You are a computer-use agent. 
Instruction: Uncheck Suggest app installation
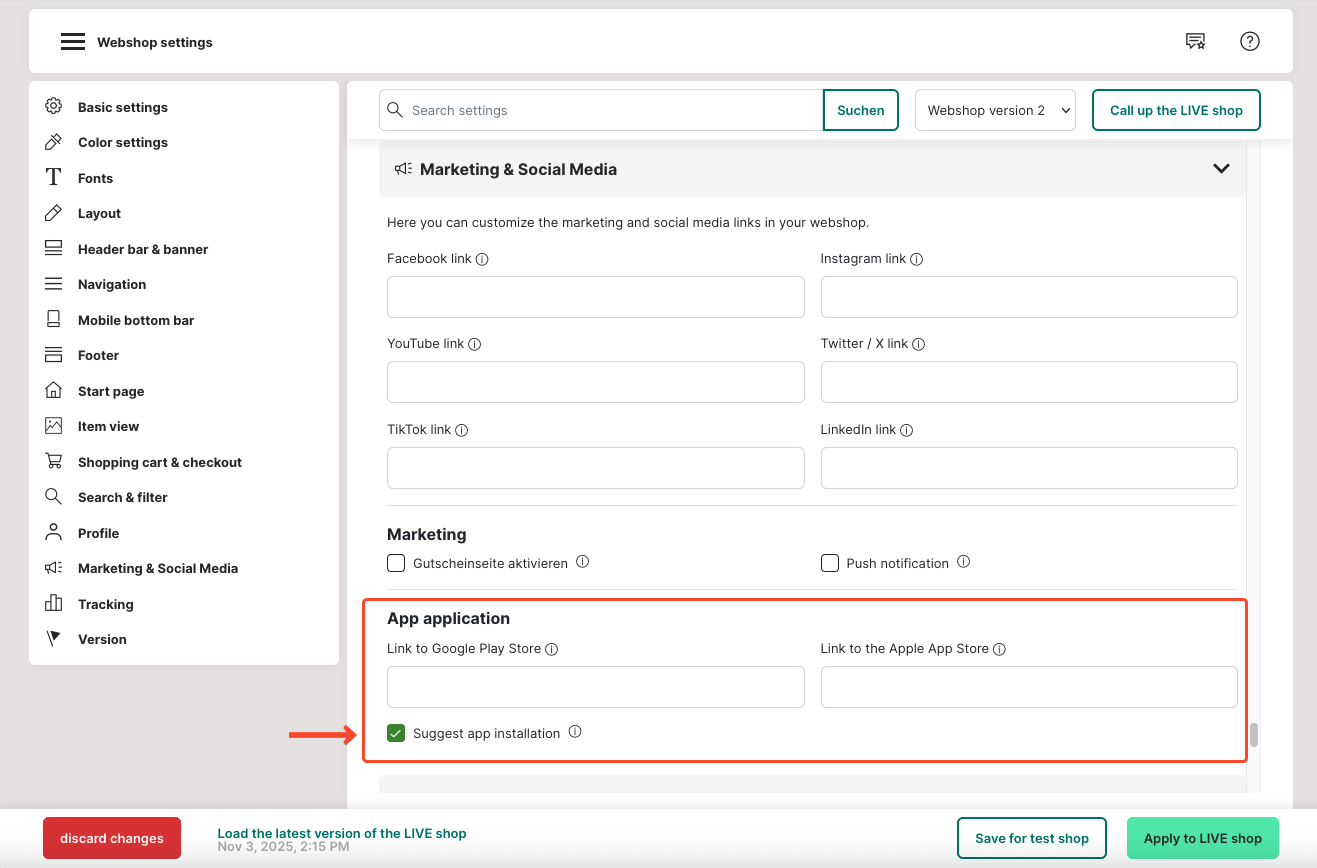pos(396,733)
